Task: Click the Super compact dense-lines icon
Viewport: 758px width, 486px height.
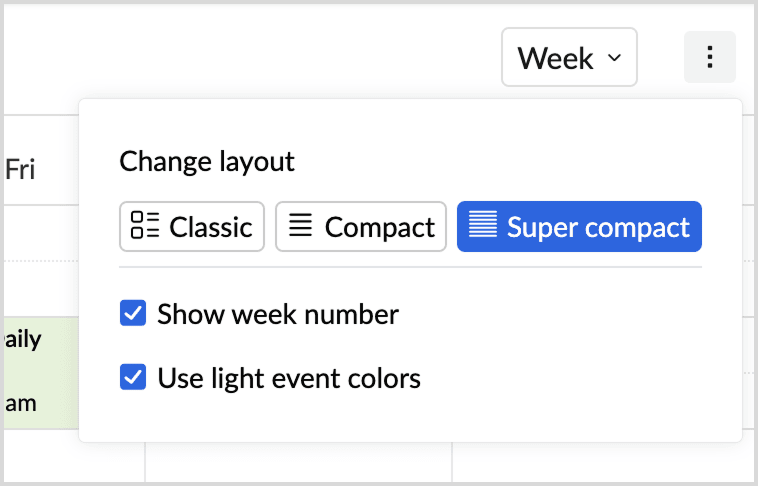Action: click(483, 227)
